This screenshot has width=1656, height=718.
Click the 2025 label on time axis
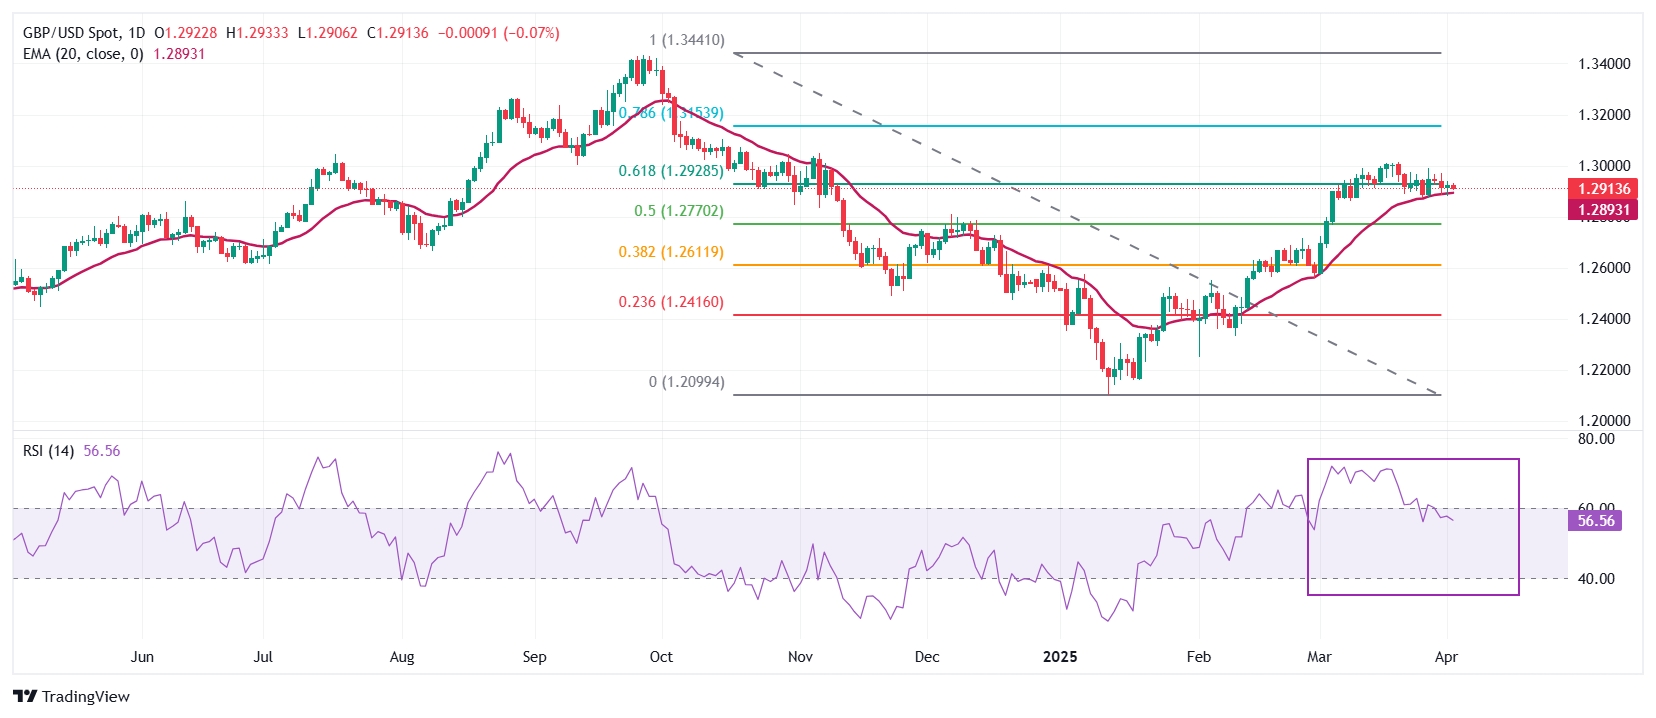click(x=1060, y=657)
